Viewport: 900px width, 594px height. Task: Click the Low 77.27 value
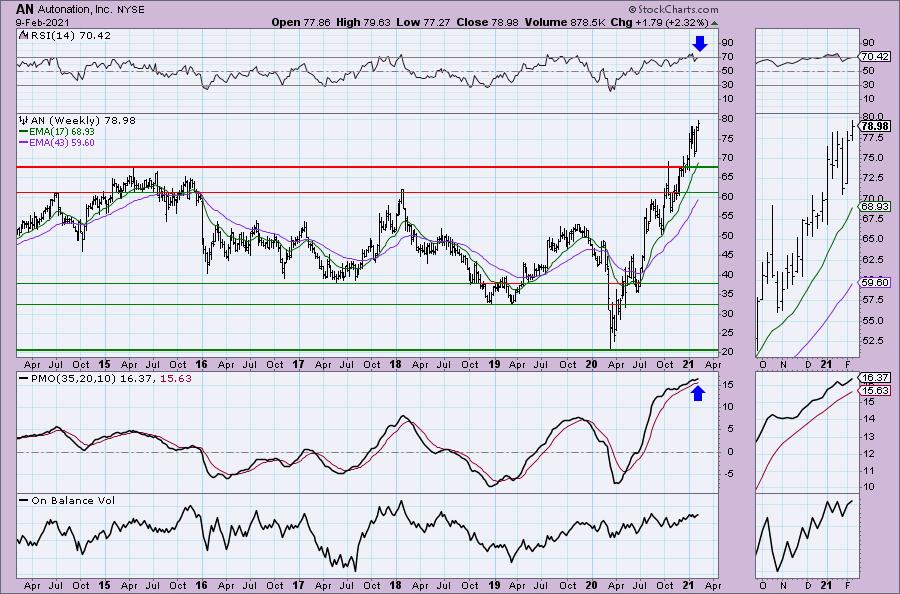pyautogui.click(x=424, y=22)
